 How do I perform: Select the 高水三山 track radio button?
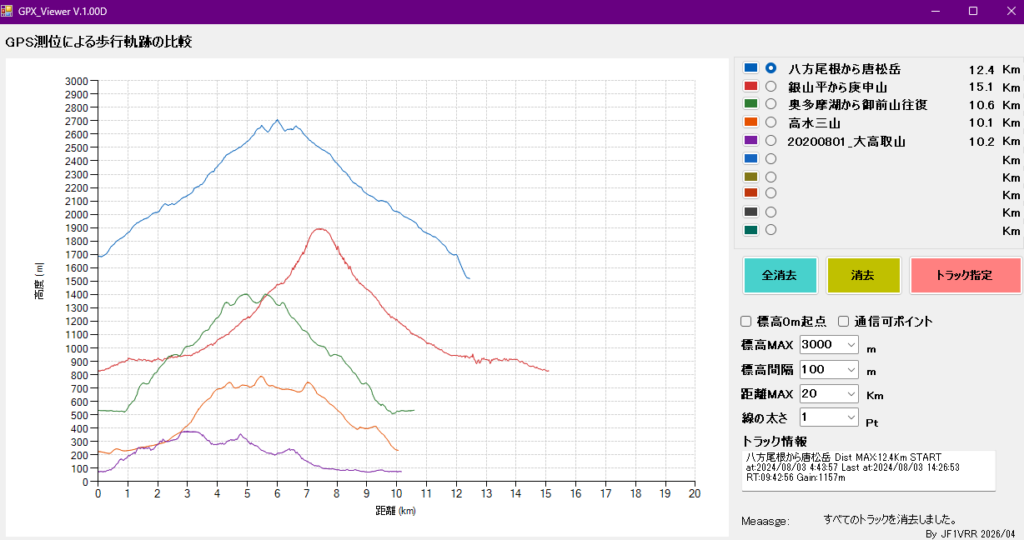(x=771, y=123)
